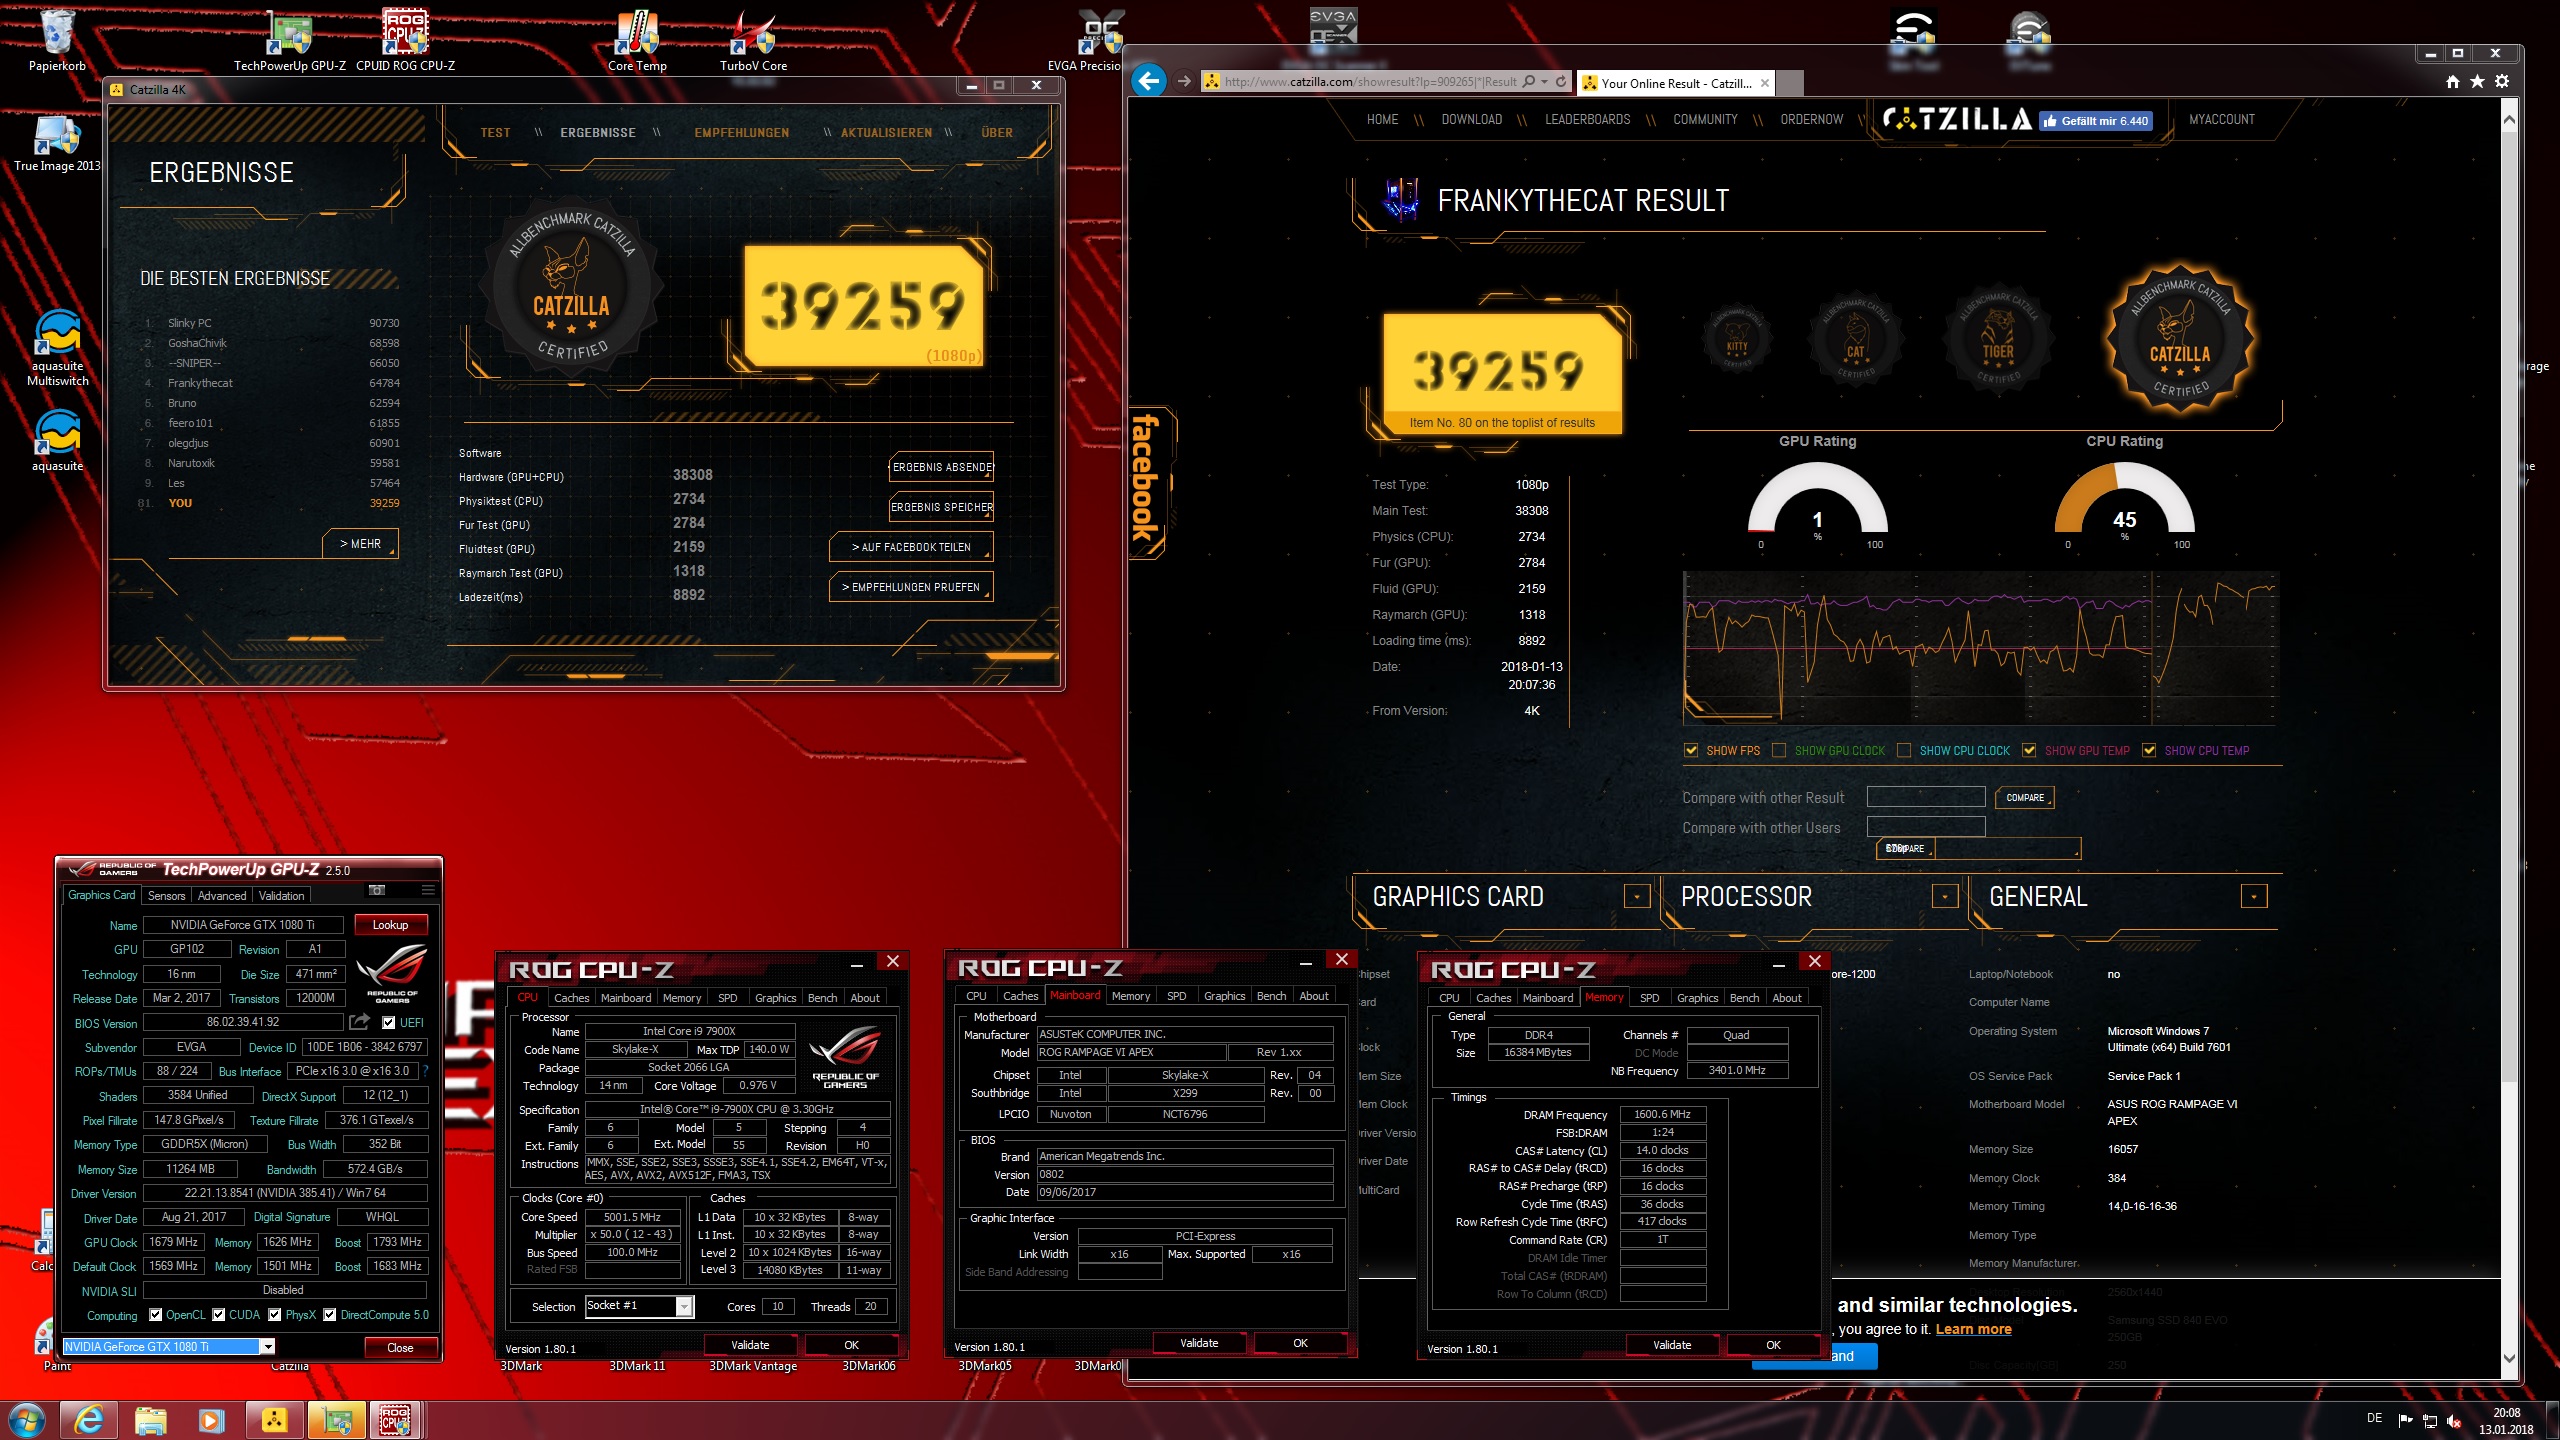Click MEHR button under best results
This screenshot has width=2560, height=1440.
[x=360, y=544]
